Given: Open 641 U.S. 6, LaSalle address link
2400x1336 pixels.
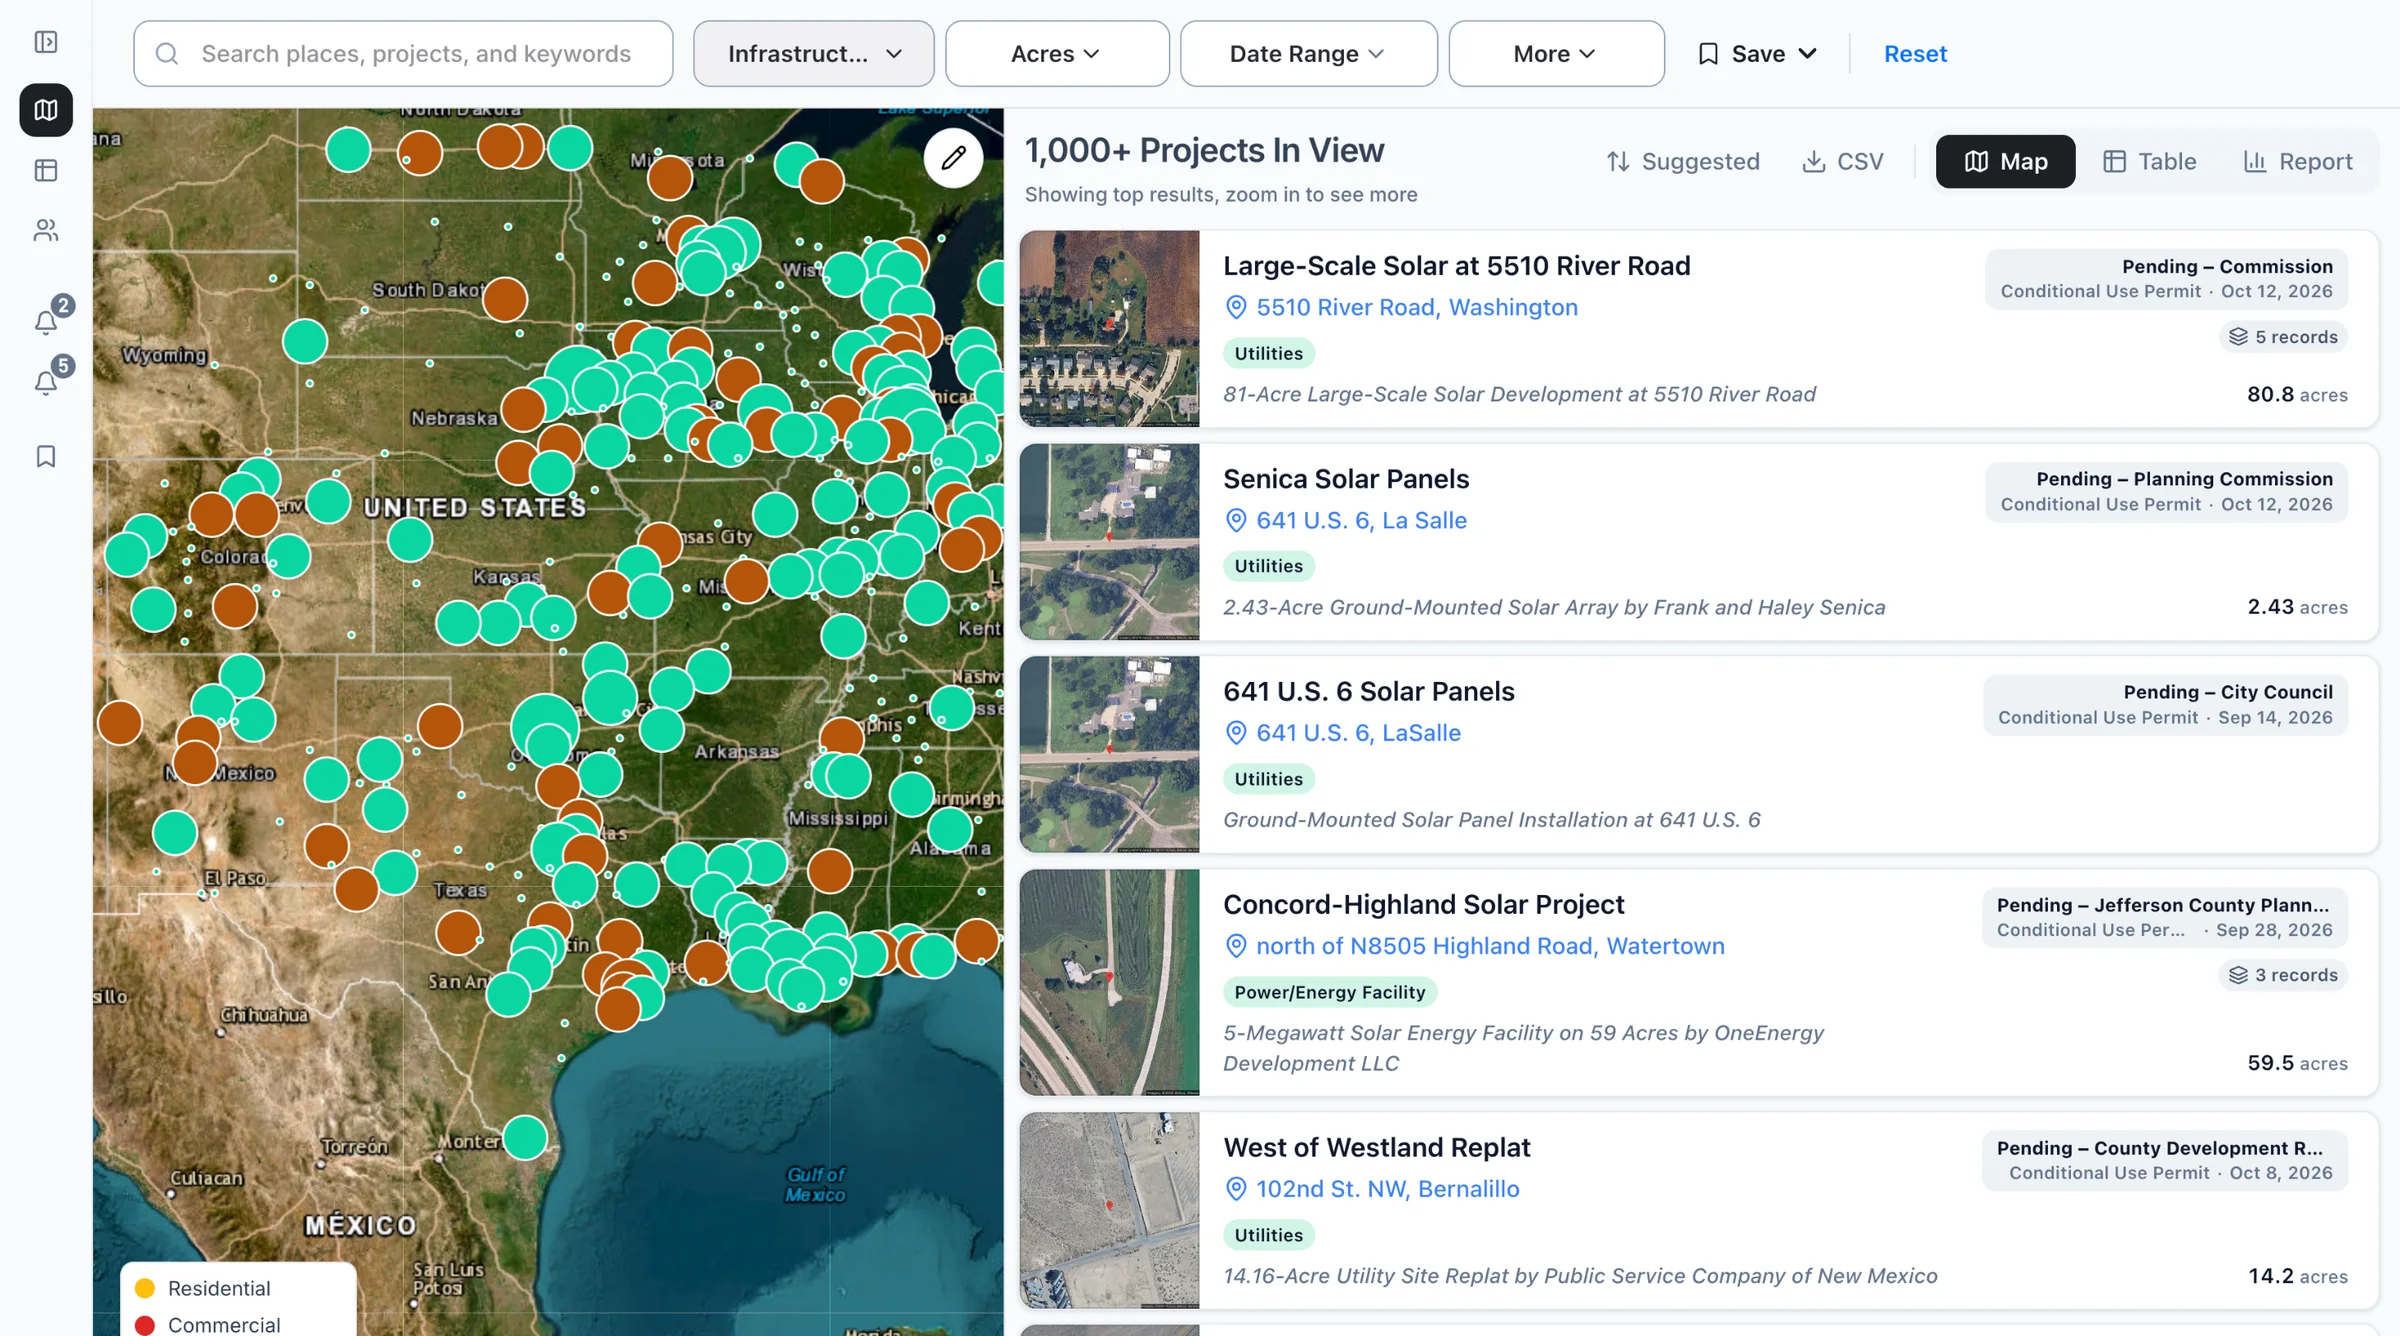Looking at the screenshot, I should pos(1358,733).
